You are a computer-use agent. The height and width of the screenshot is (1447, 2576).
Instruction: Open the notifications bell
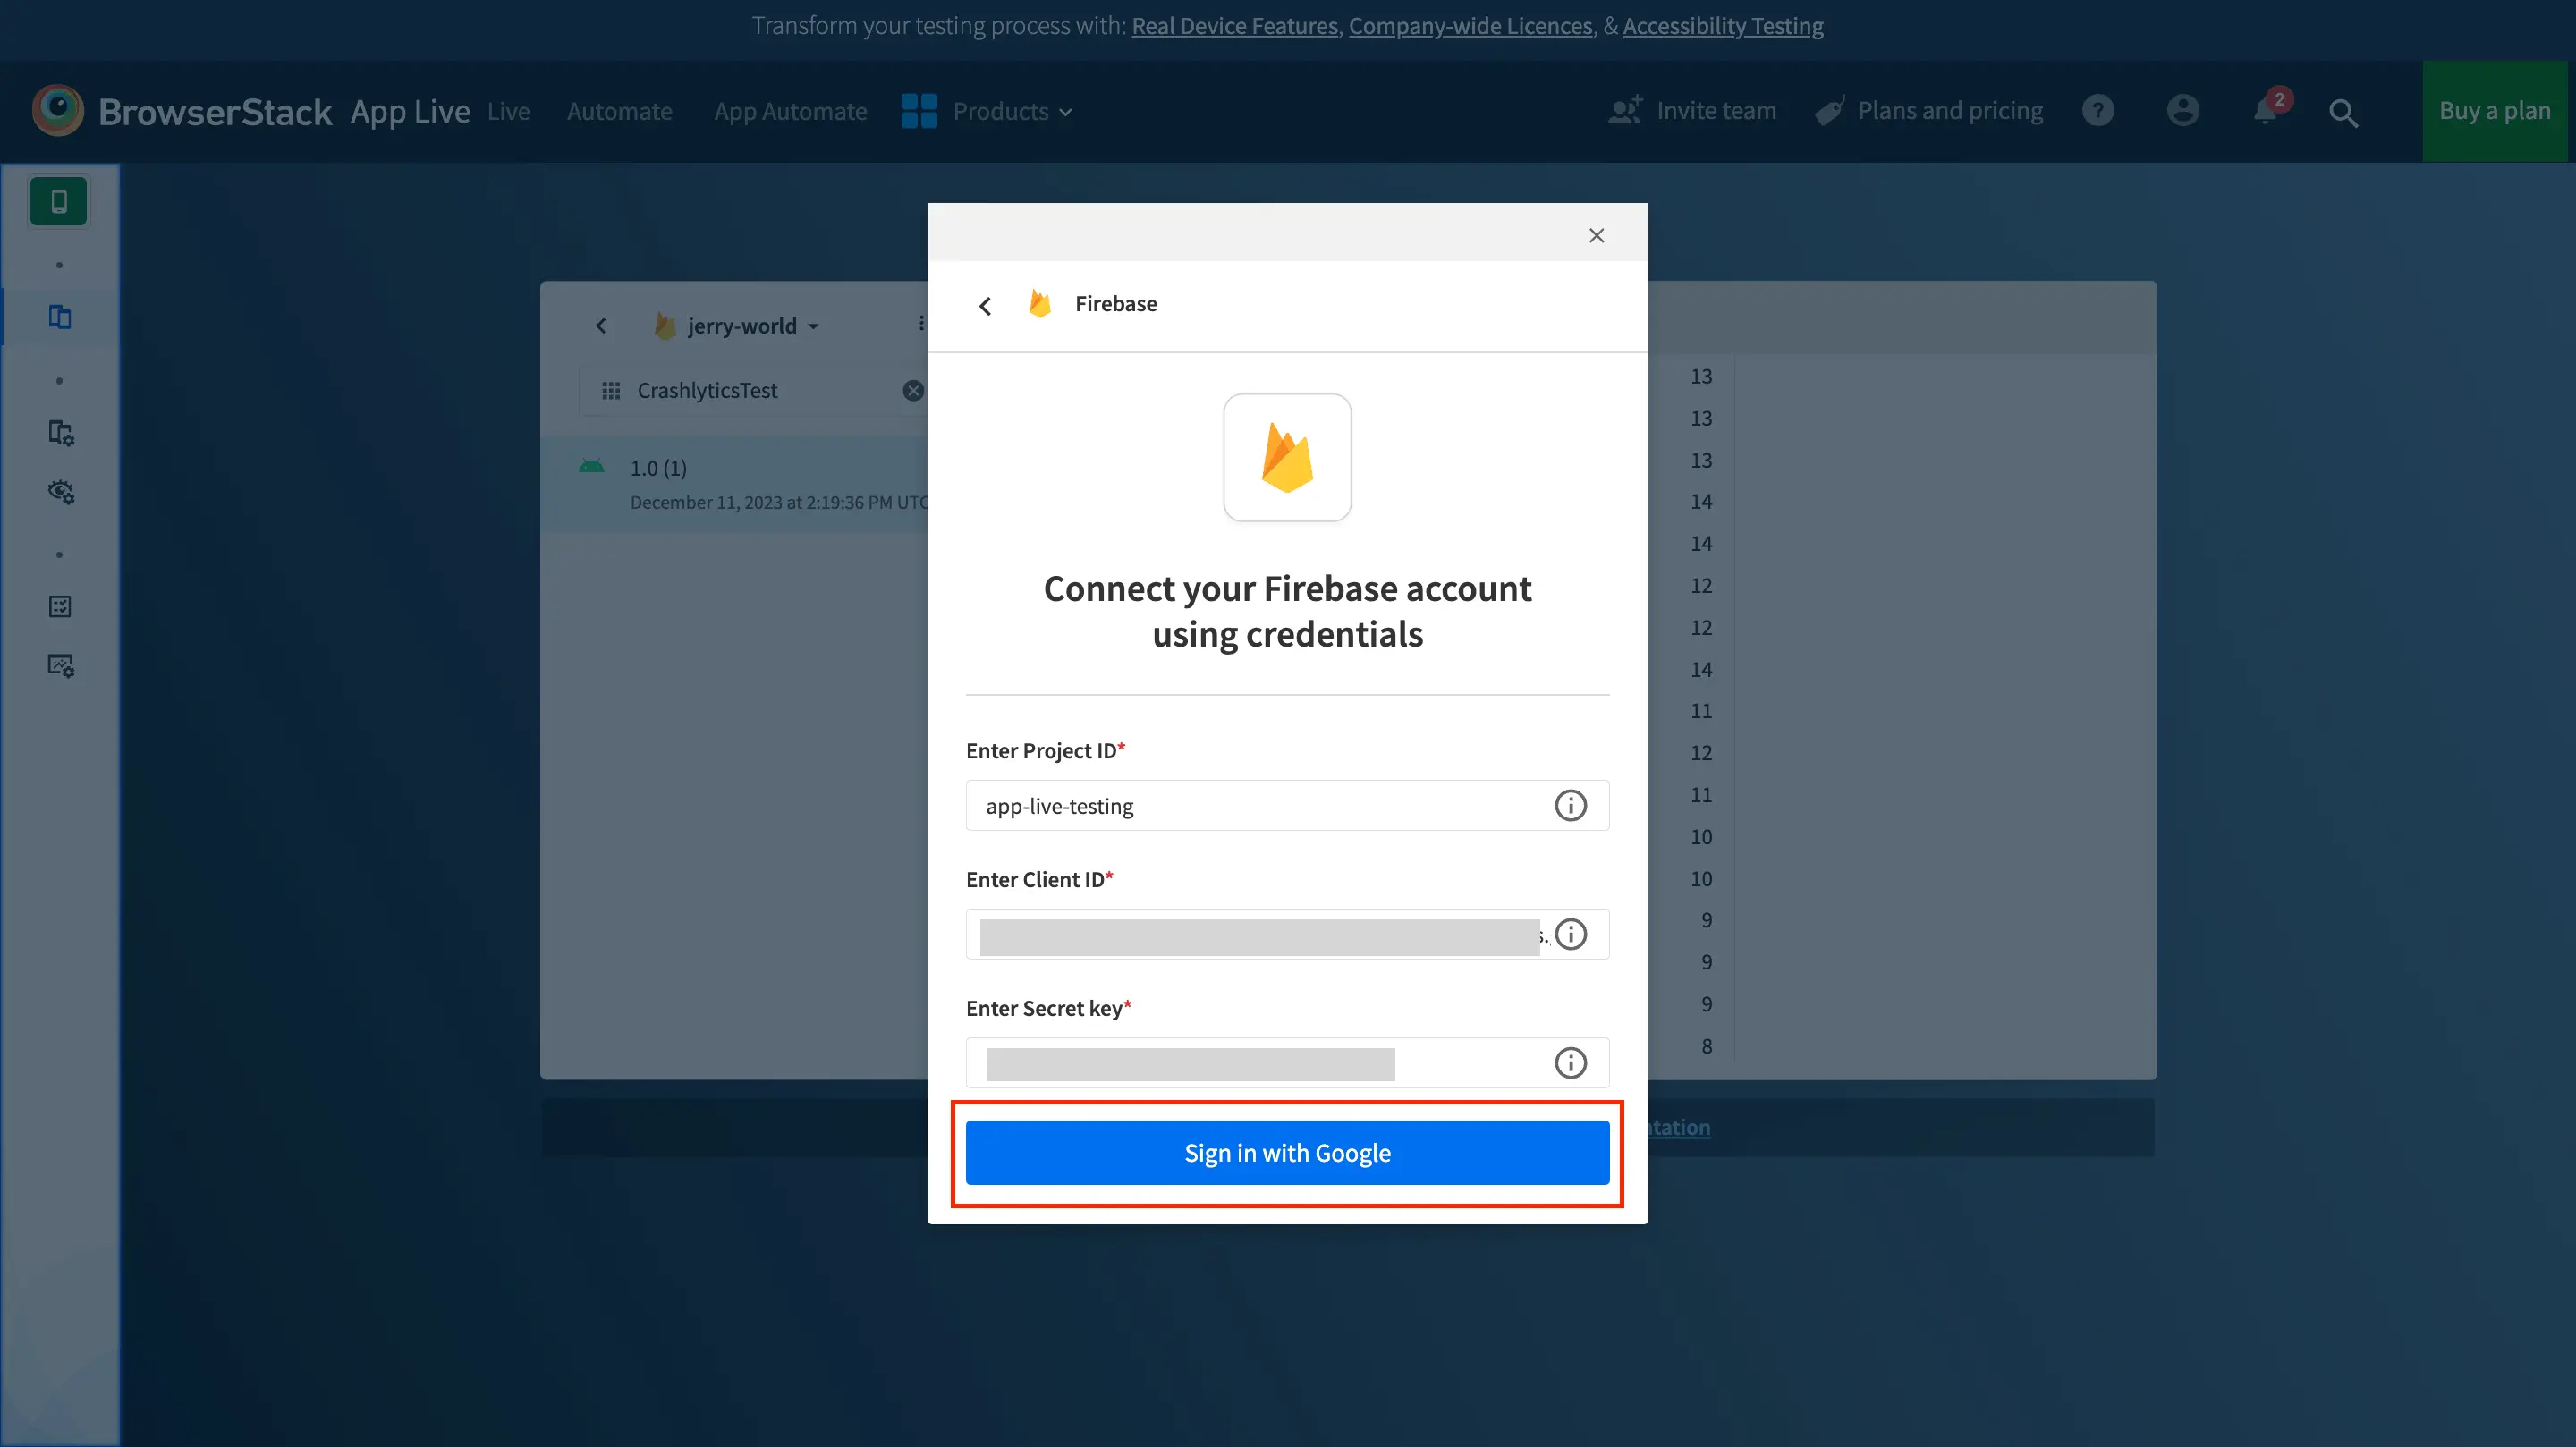point(2266,110)
